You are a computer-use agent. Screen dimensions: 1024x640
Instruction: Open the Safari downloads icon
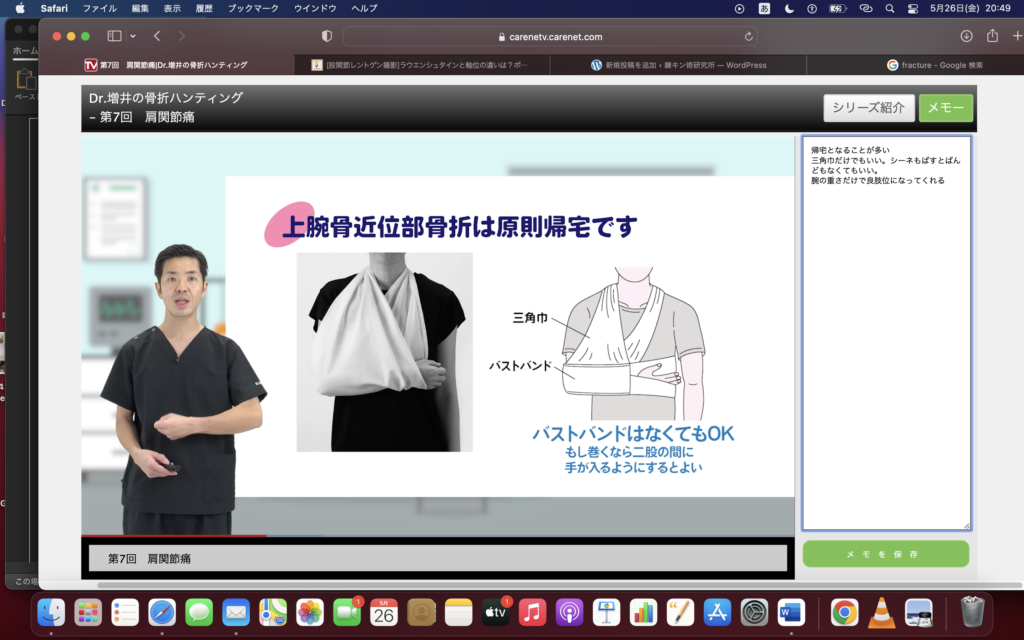click(x=966, y=36)
